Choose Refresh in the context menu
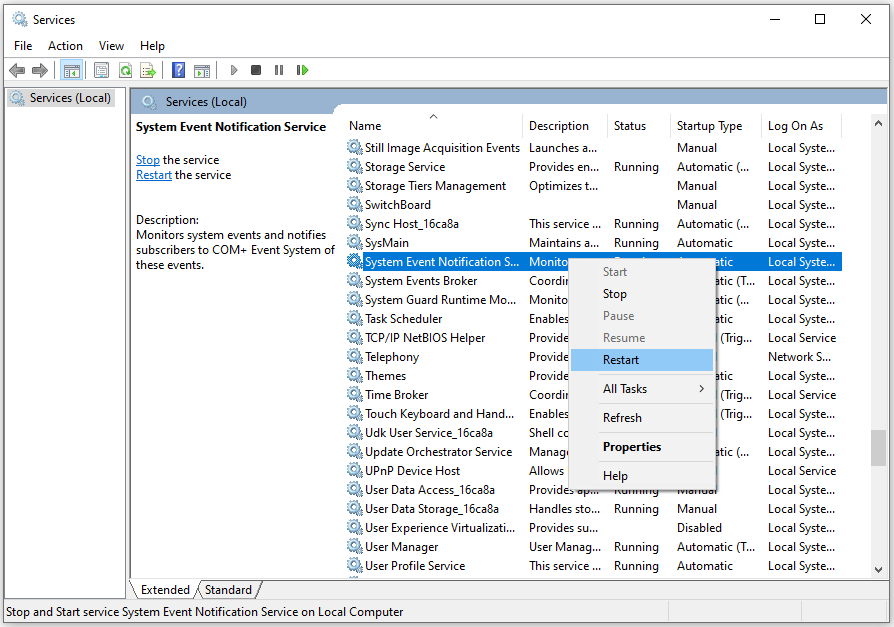894x627 pixels. 642,418
